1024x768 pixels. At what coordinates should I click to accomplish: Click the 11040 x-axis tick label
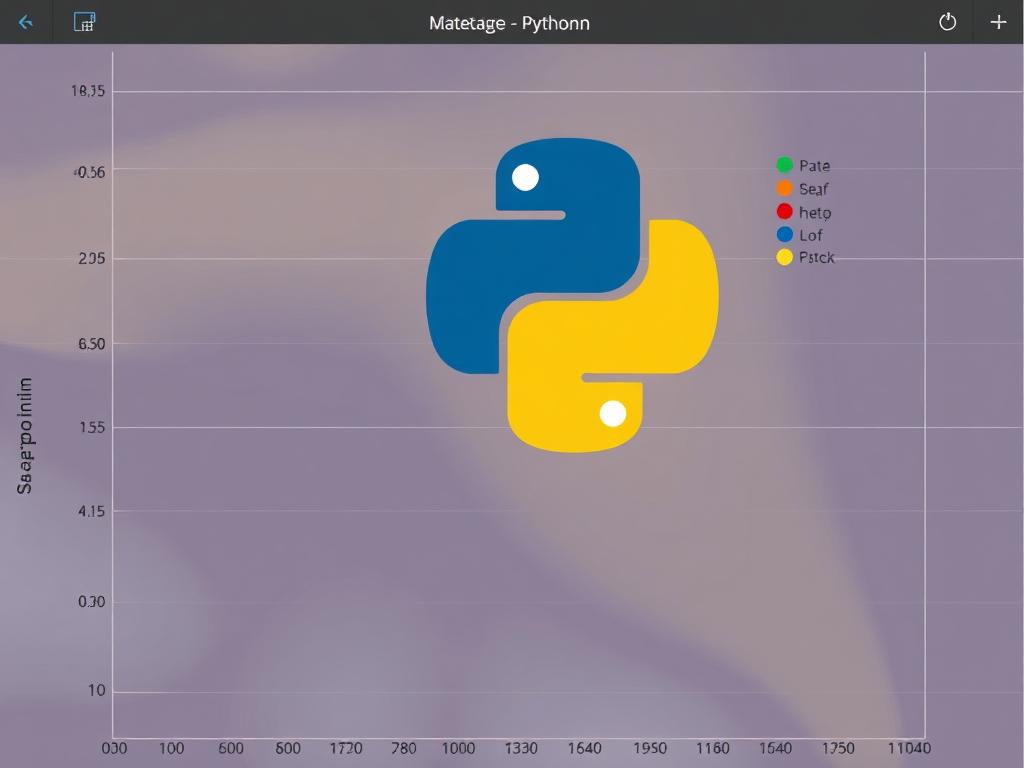click(909, 748)
